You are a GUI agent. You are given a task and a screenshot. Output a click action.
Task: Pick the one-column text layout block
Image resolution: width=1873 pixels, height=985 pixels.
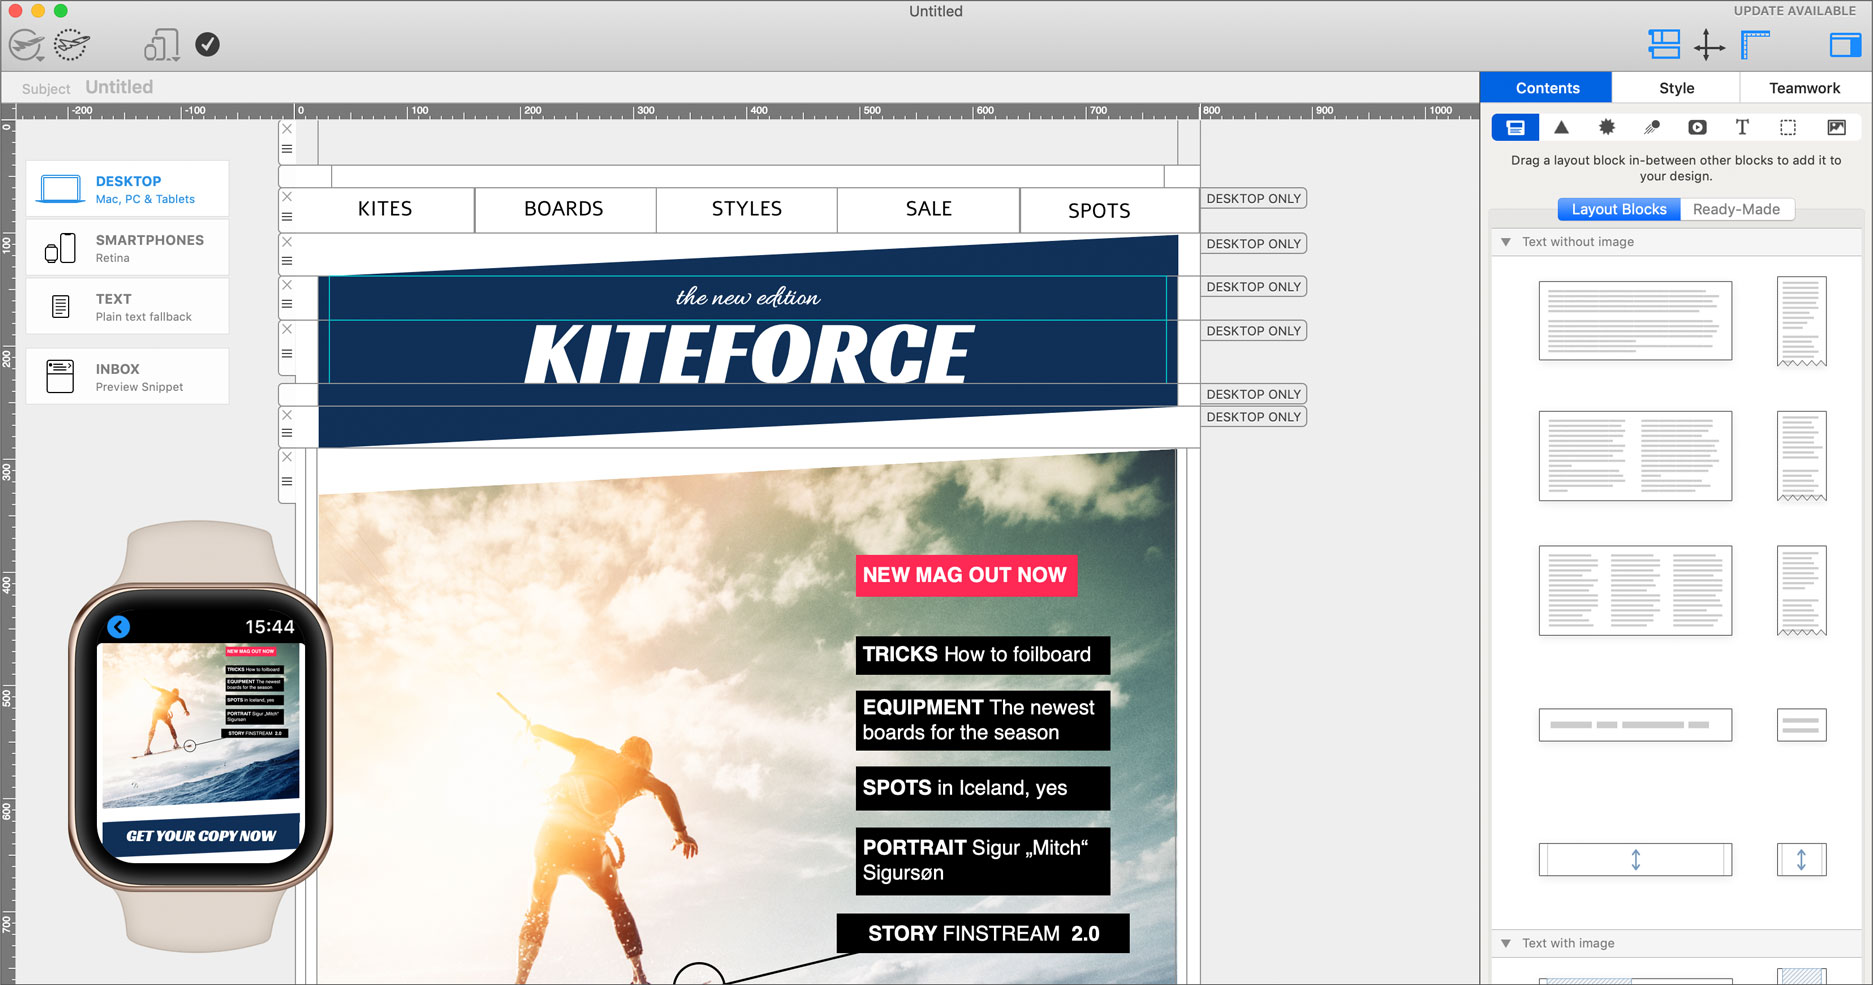pos(1635,321)
